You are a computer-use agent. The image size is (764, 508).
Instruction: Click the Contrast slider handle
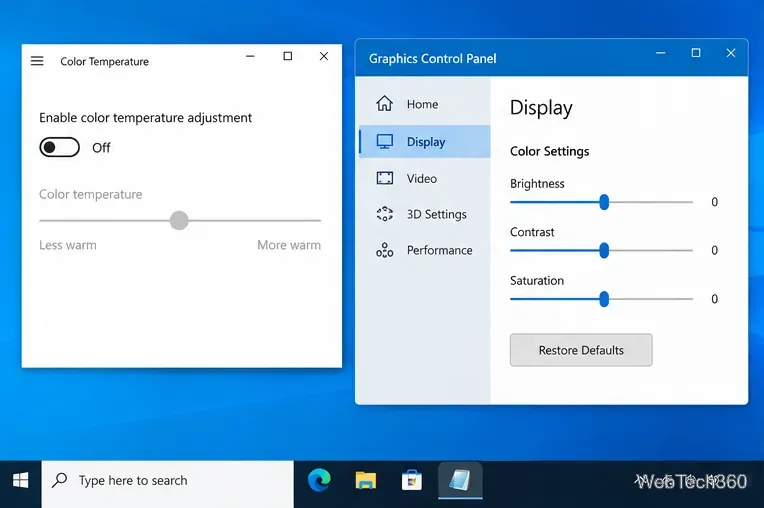tap(604, 250)
